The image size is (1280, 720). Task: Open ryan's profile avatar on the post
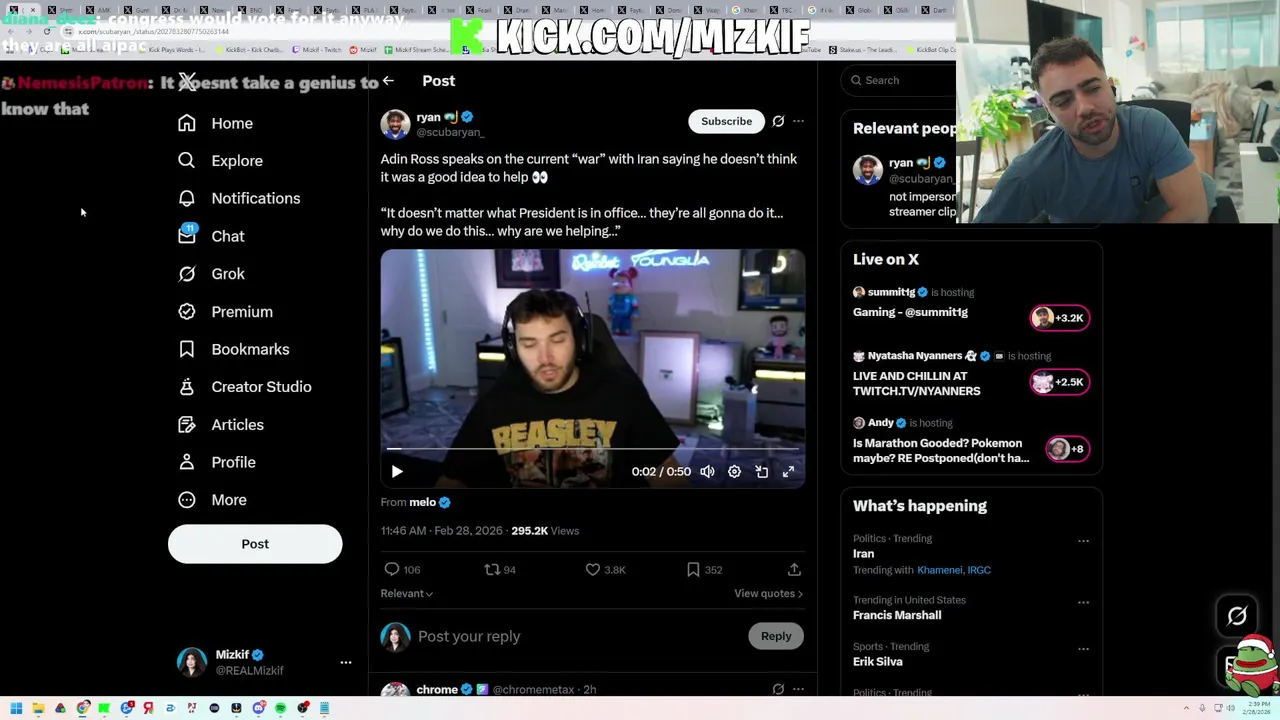(395, 125)
